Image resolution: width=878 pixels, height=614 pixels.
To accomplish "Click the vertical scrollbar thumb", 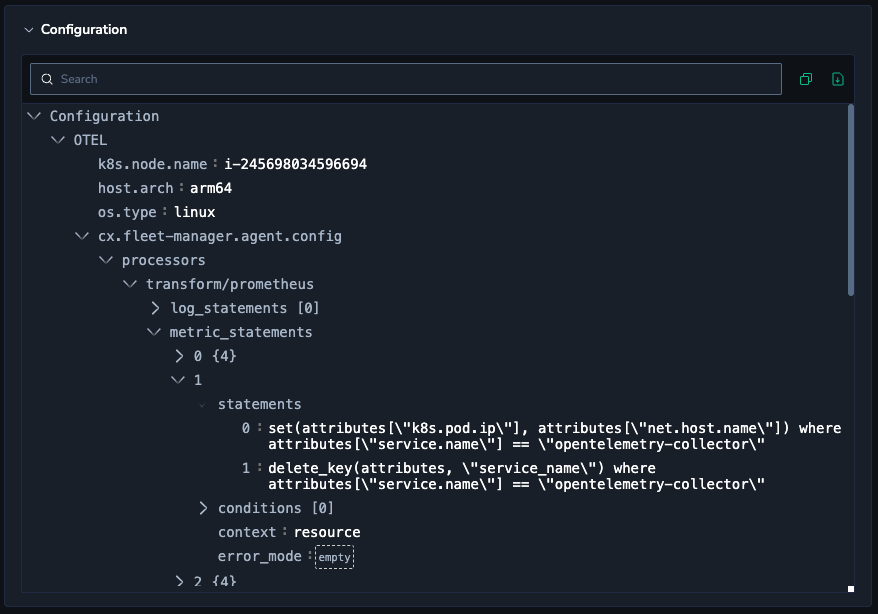I will coord(851,200).
